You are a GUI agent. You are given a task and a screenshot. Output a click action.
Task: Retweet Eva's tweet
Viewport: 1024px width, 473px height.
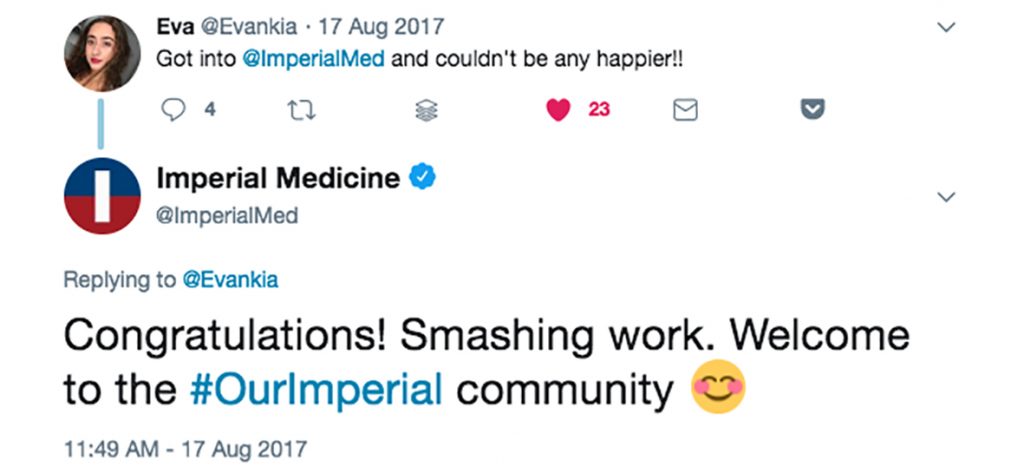298,111
